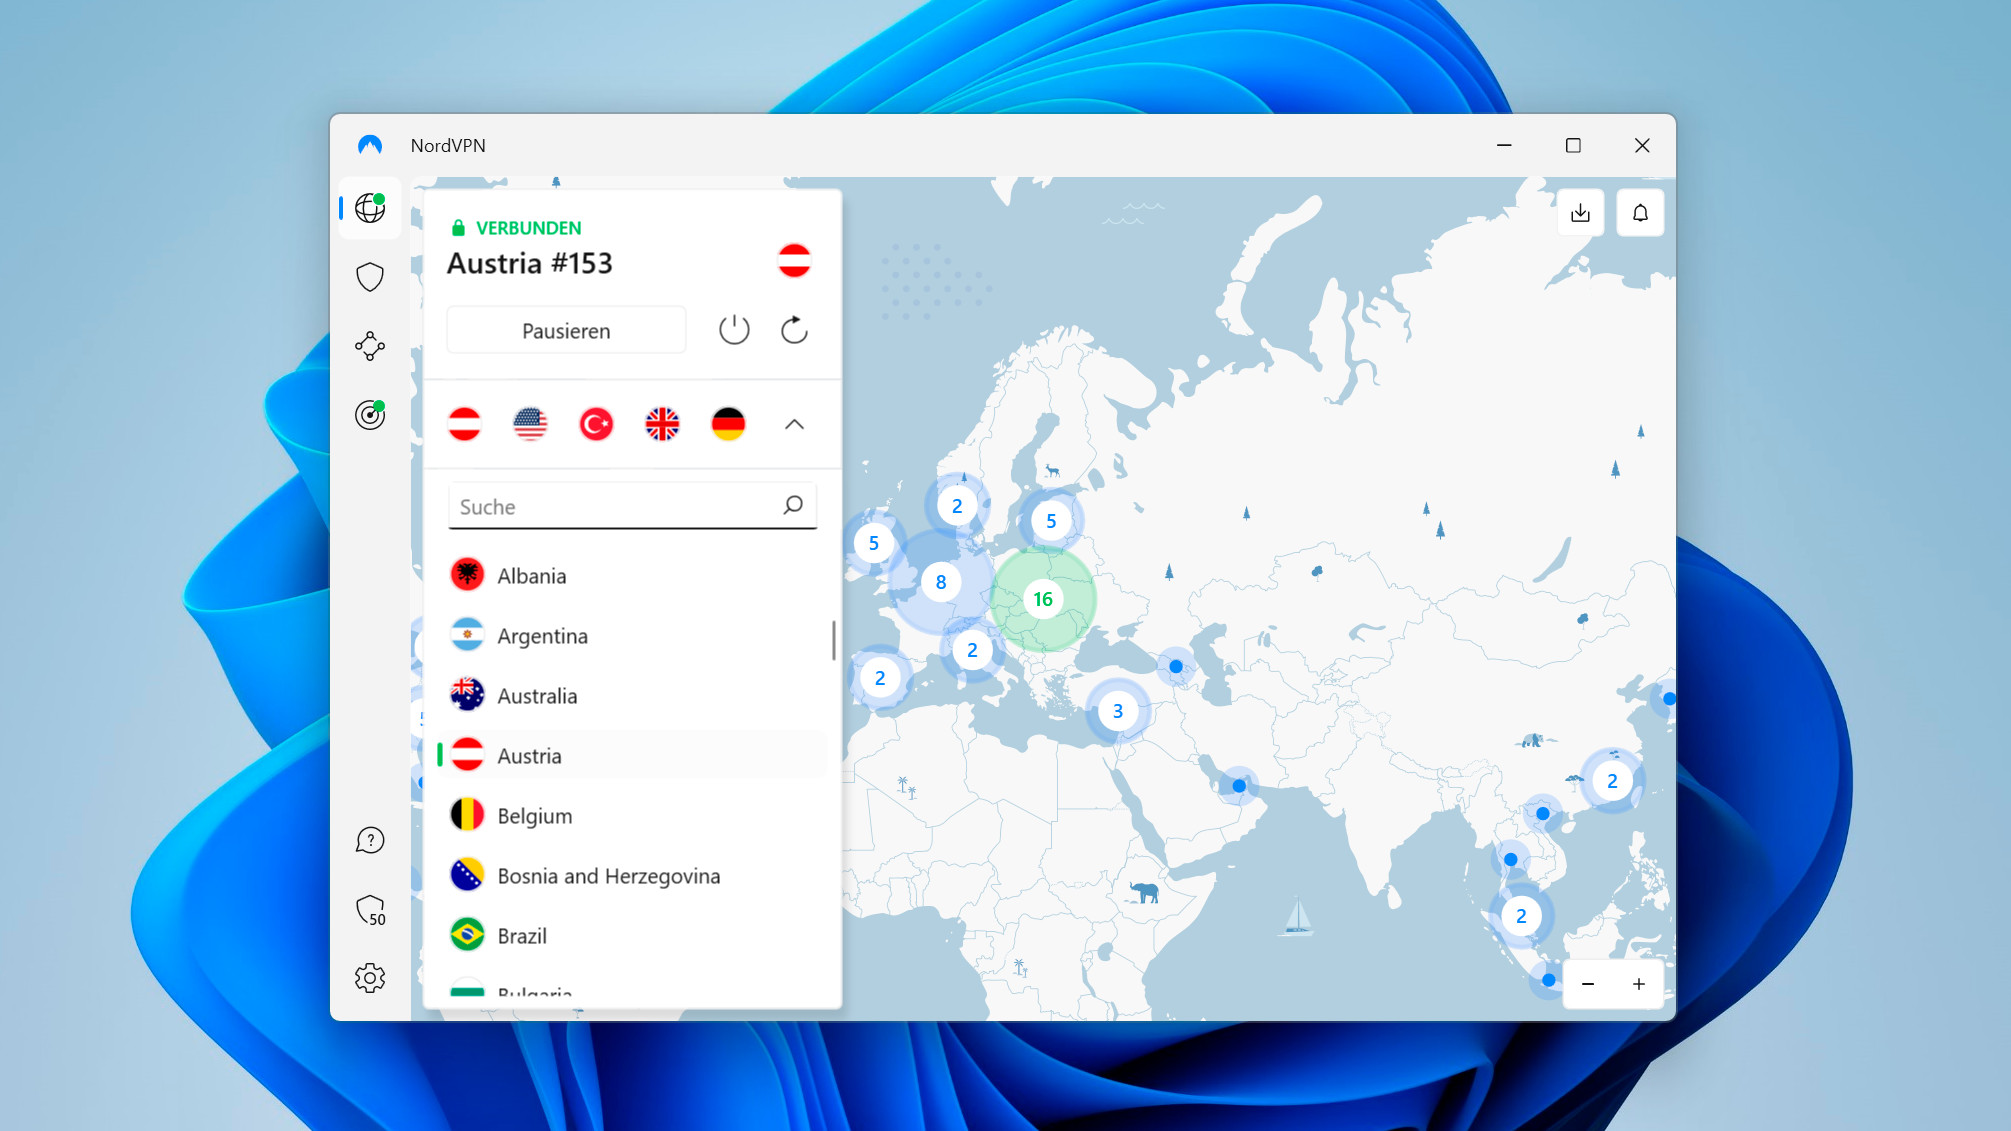Click the country list scrollbar thumb
The image size is (2011, 1131).
pyautogui.click(x=833, y=640)
